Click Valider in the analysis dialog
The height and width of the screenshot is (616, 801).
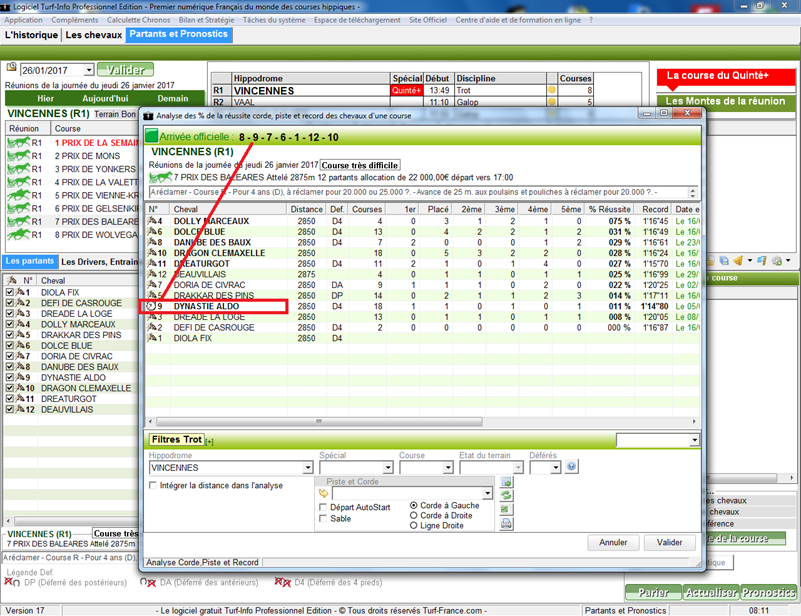click(669, 542)
